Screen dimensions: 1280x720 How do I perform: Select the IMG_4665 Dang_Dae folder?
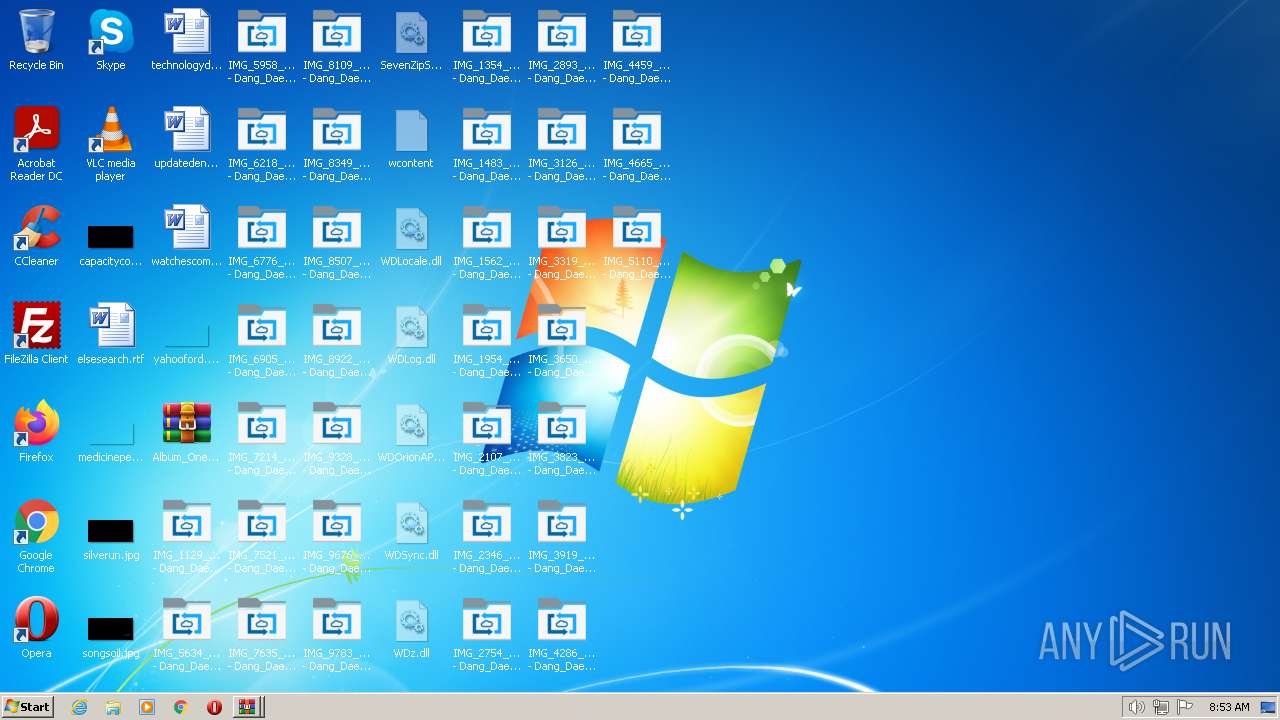click(x=636, y=144)
